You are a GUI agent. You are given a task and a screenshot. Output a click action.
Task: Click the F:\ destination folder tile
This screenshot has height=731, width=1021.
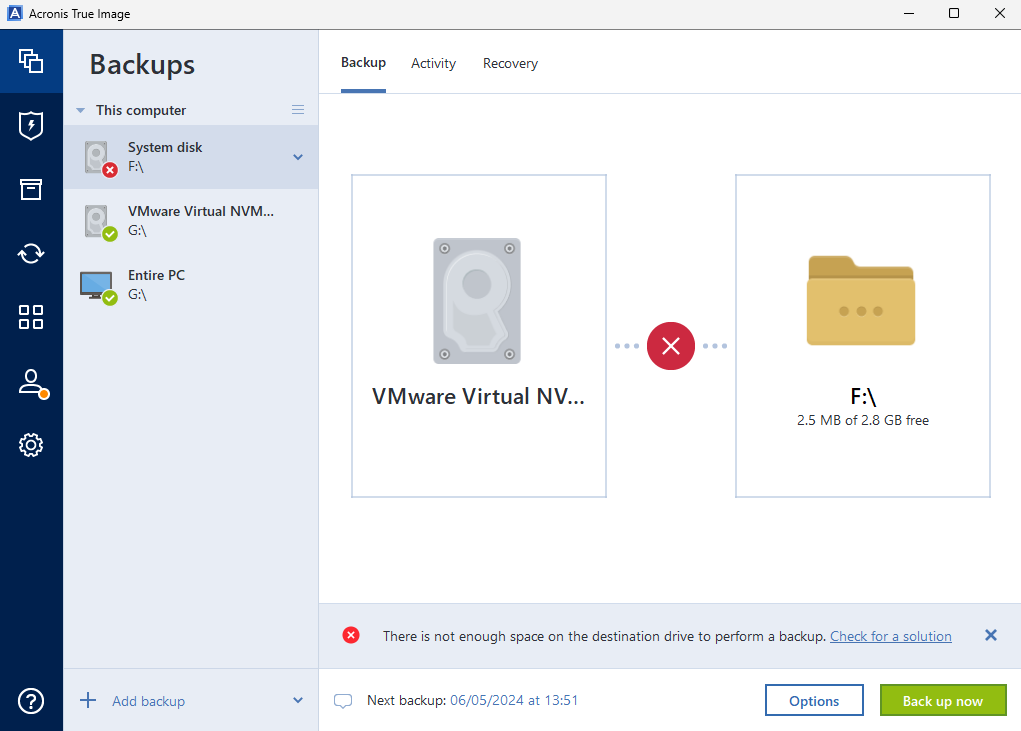pos(862,336)
